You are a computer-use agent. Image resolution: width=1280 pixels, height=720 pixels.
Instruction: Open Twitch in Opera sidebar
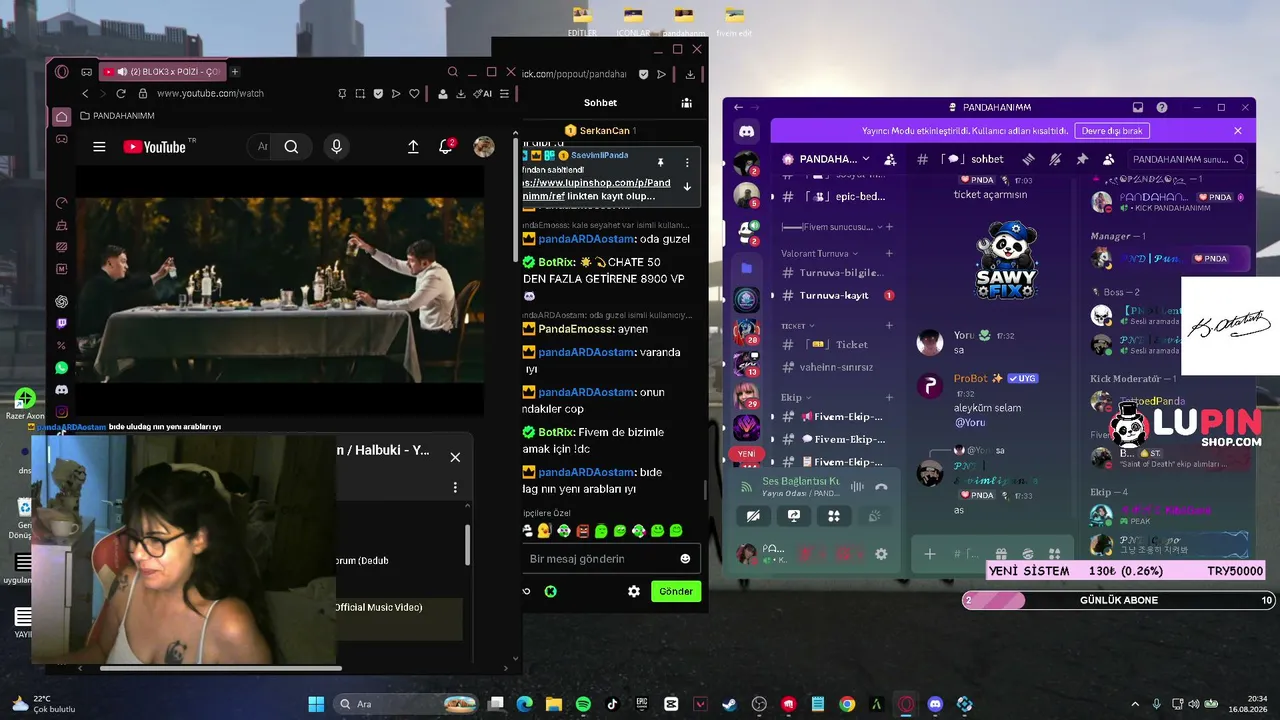[x=62, y=324]
